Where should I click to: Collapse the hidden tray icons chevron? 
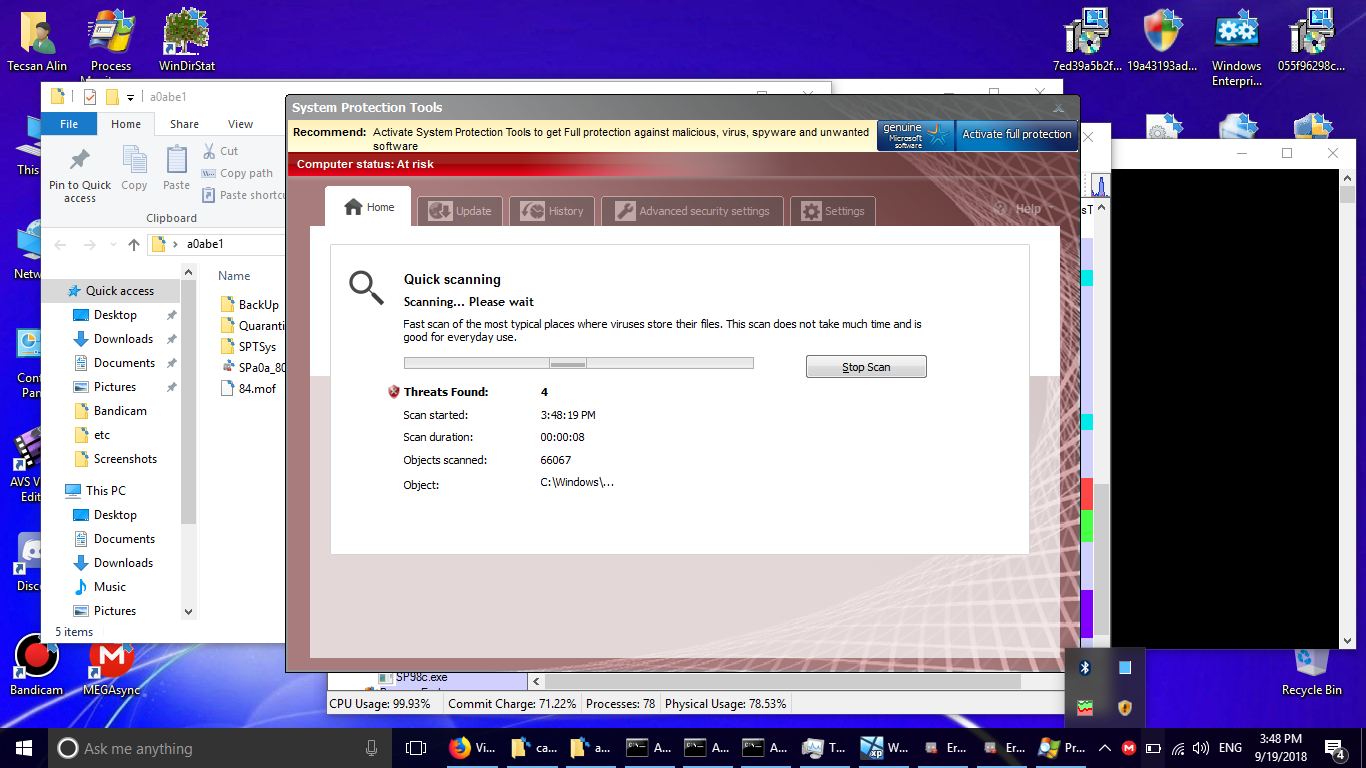1105,748
